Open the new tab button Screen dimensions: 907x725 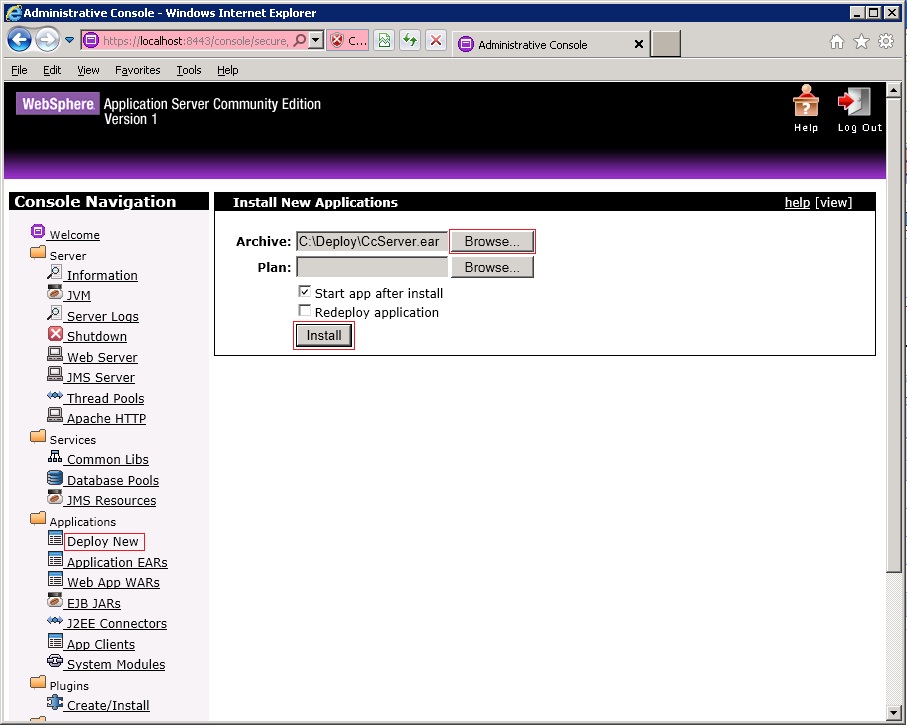tap(665, 44)
